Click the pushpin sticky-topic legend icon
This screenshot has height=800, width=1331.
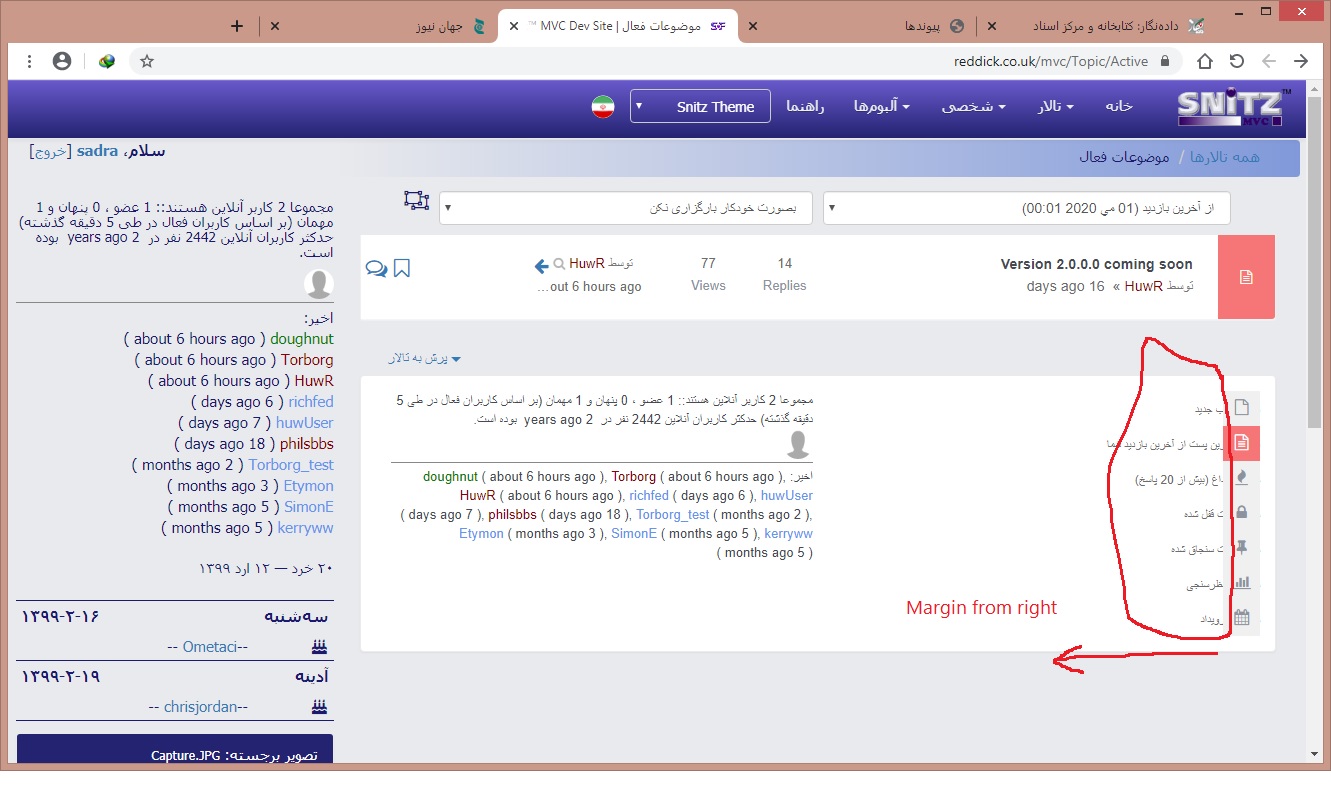1242,548
